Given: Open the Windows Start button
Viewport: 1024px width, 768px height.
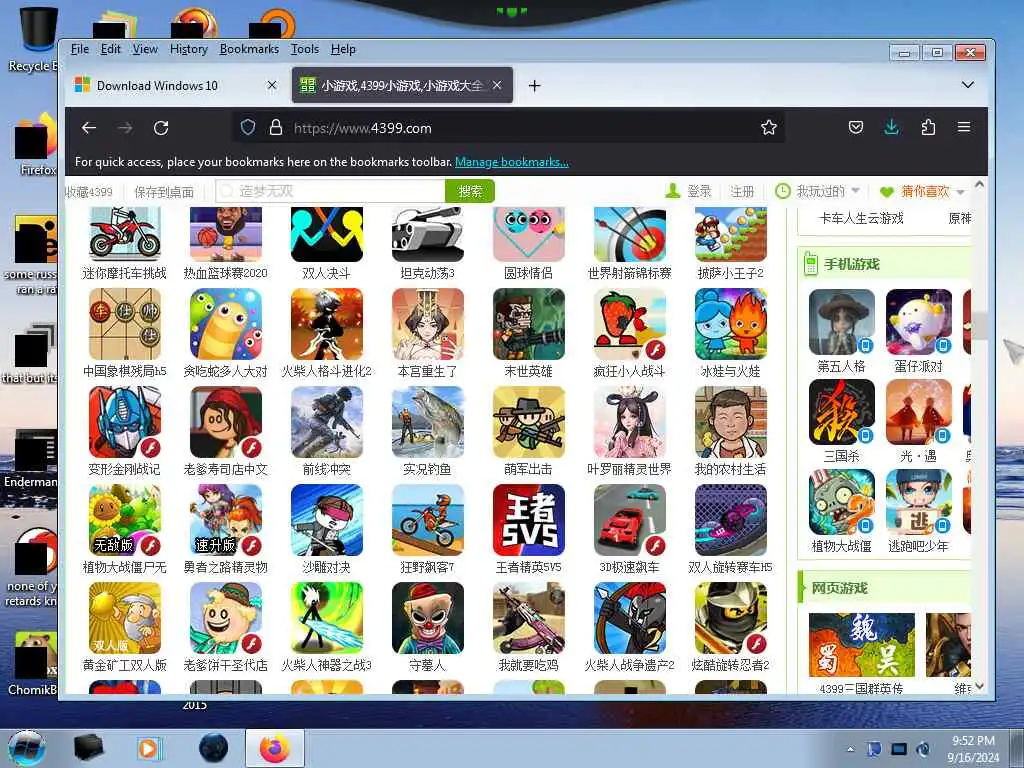Looking at the screenshot, I should 27,748.
